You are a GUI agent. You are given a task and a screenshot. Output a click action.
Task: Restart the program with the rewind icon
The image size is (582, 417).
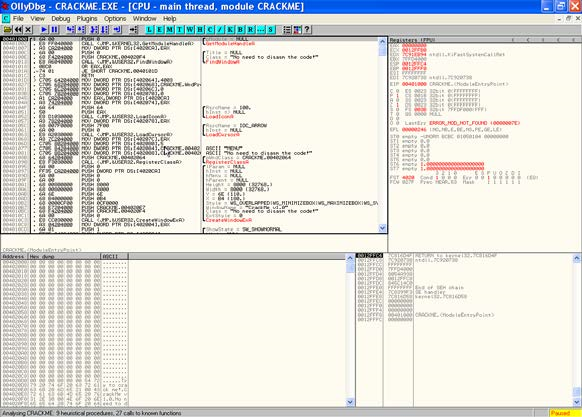click(x=18, y=30)
